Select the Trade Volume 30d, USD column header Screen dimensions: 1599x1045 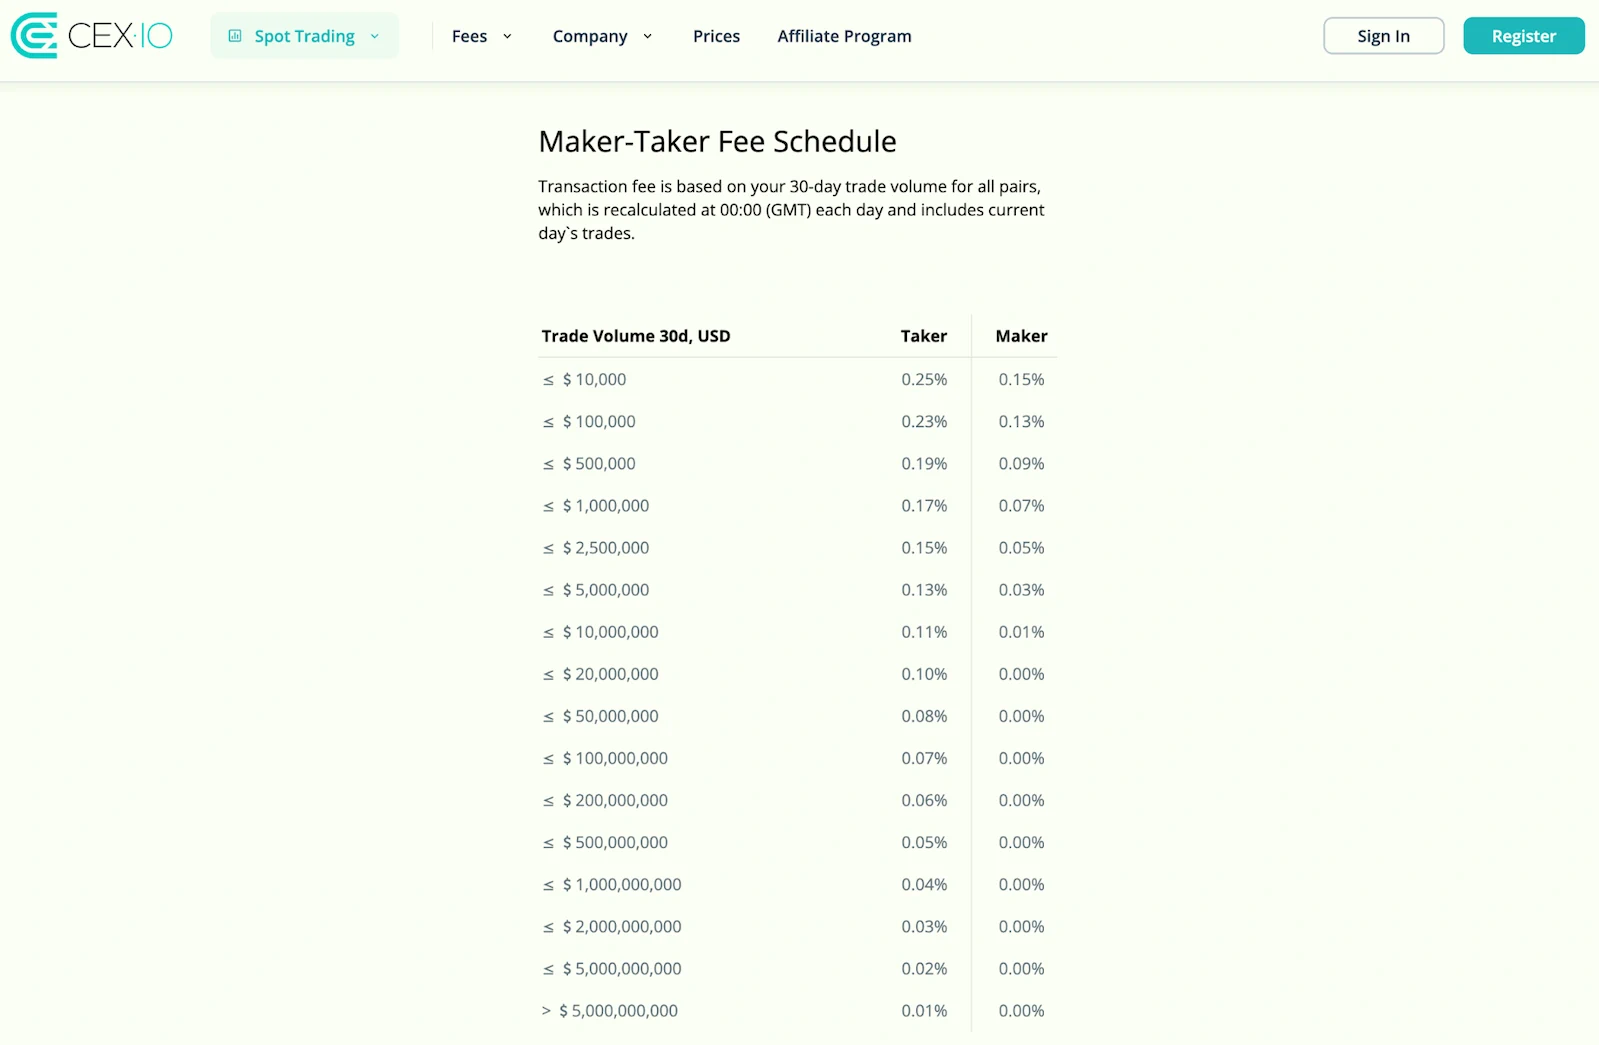coord(635,336)
